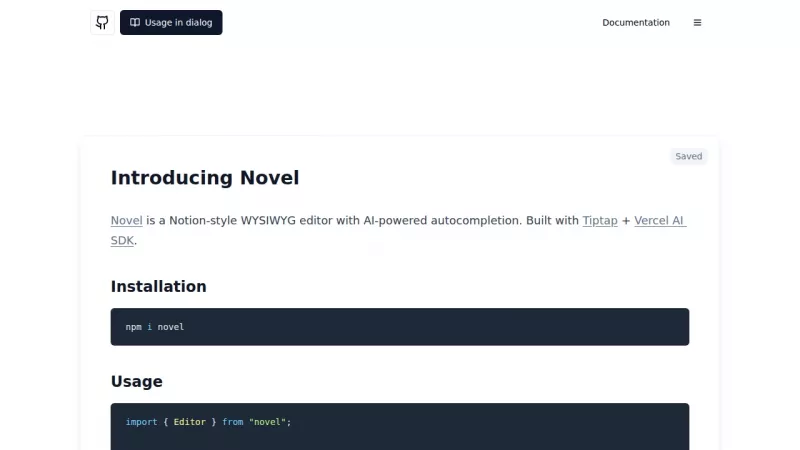Viewport: 800px width, 450px height.
Task: Follow the Tiptap hyperlink
Action: point(599,220)
